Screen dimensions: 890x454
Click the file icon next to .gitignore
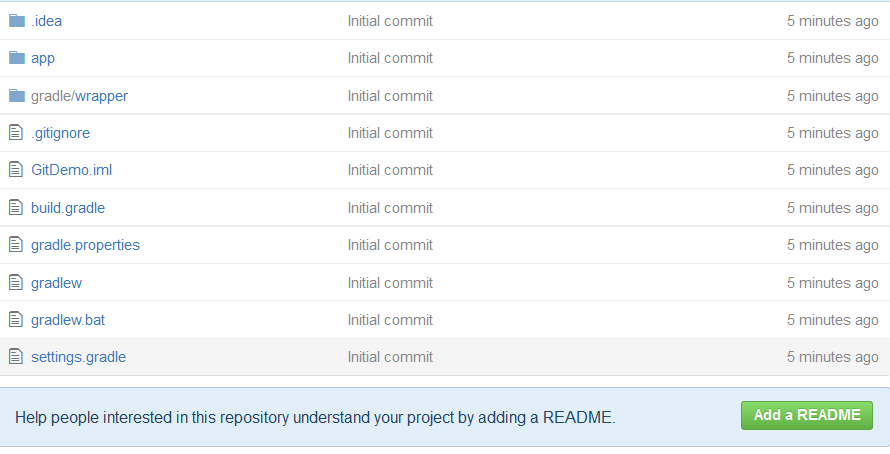(x=15, y=133)
